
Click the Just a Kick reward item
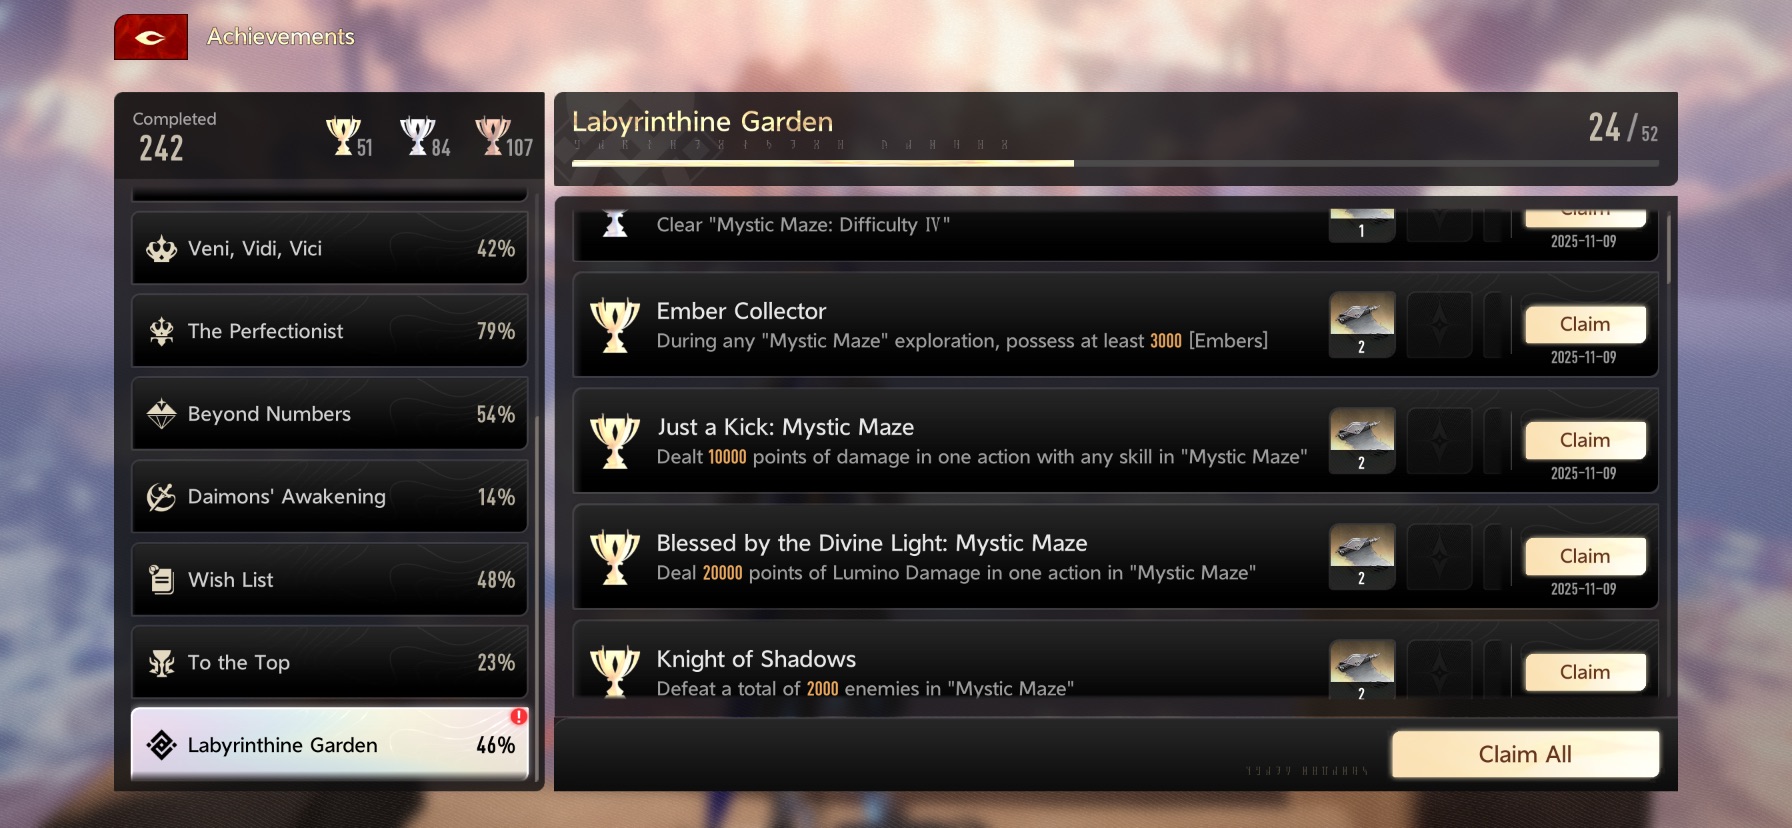(x=1362, y=440)
